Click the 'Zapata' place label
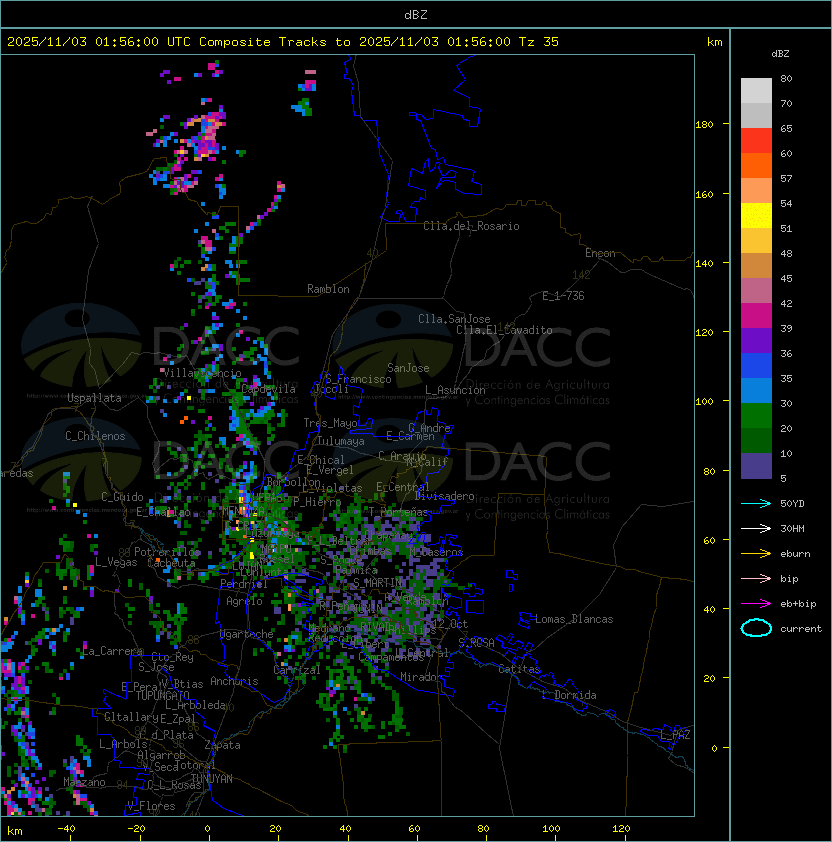The width and height of the screenshot is (832, 842). pos(222,745)
